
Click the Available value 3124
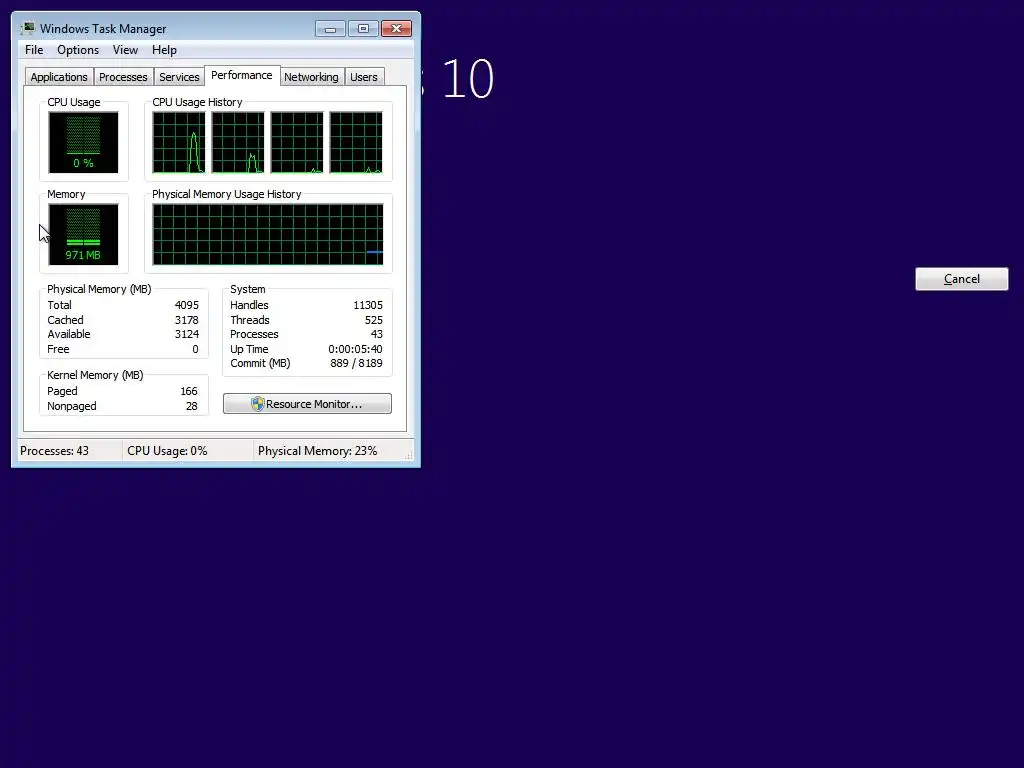[x=186, y=334]
